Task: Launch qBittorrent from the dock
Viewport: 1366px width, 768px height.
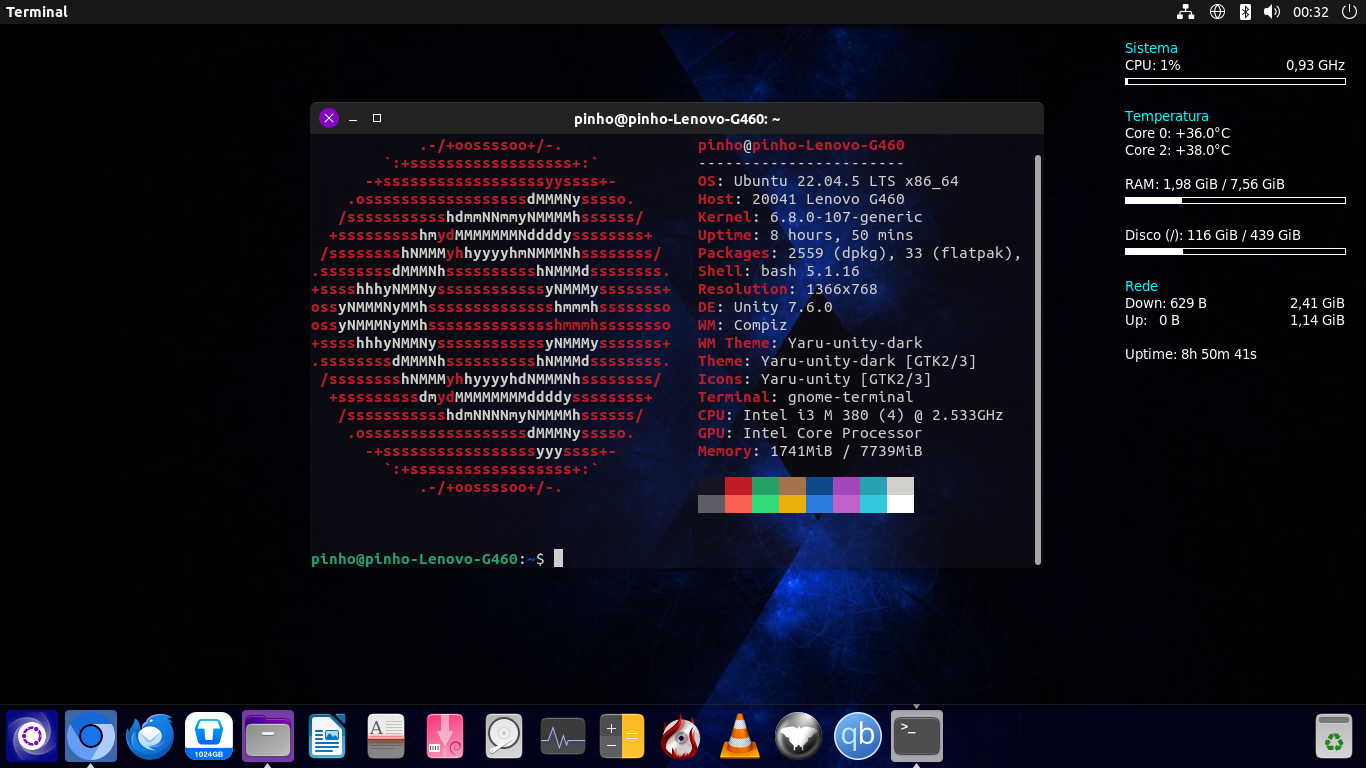Action: pos(858,737)
